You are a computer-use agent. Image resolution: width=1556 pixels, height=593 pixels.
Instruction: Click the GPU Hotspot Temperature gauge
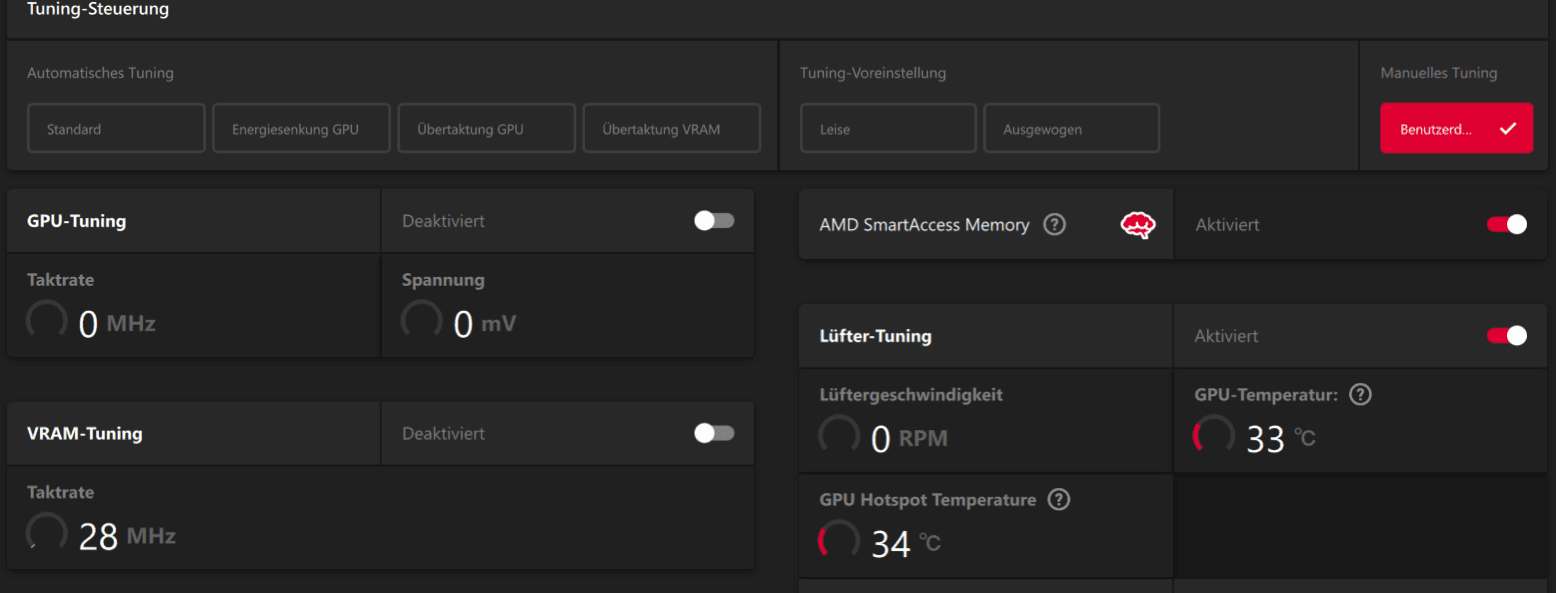click(x=839, y=541)
